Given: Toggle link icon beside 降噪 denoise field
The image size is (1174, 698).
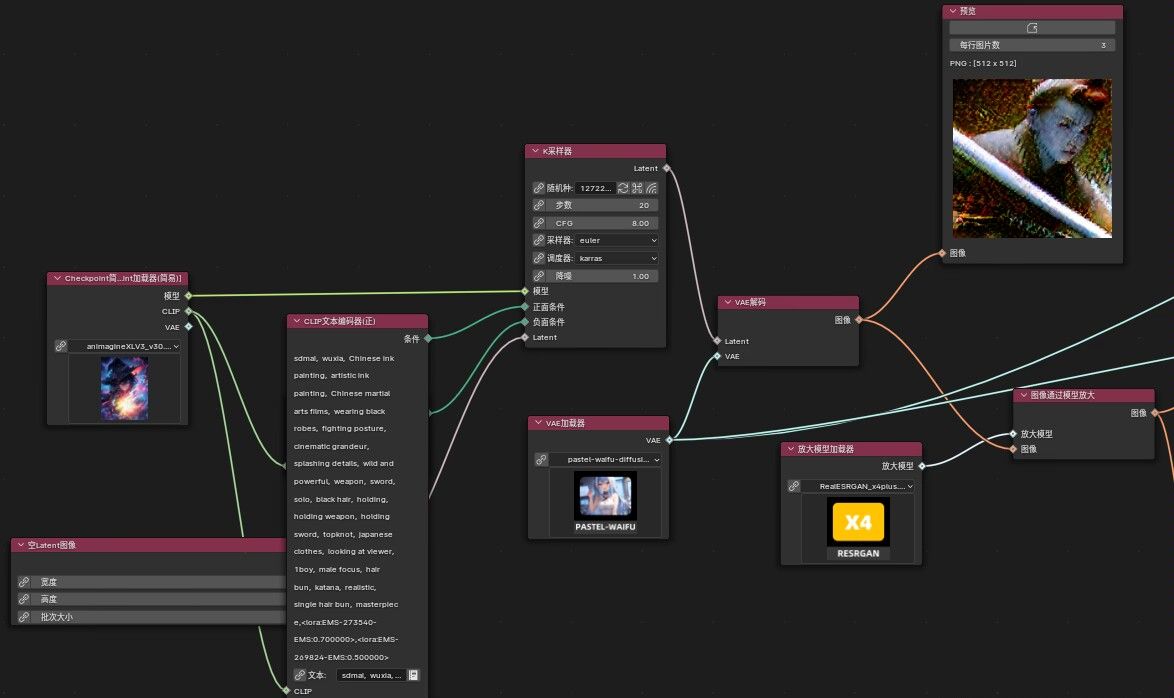Looking at the screenshot, I should point(539,276).
